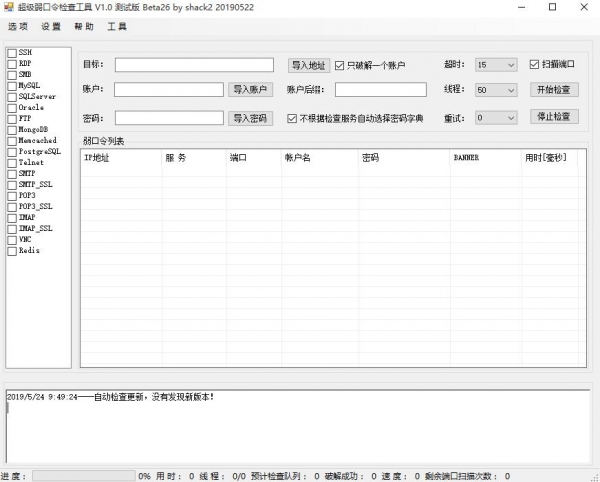Open the 设置 menu

click(51, 26)
